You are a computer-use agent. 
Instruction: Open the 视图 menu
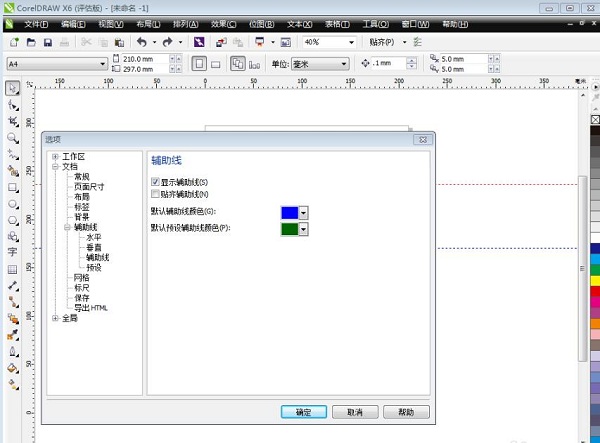111,24
